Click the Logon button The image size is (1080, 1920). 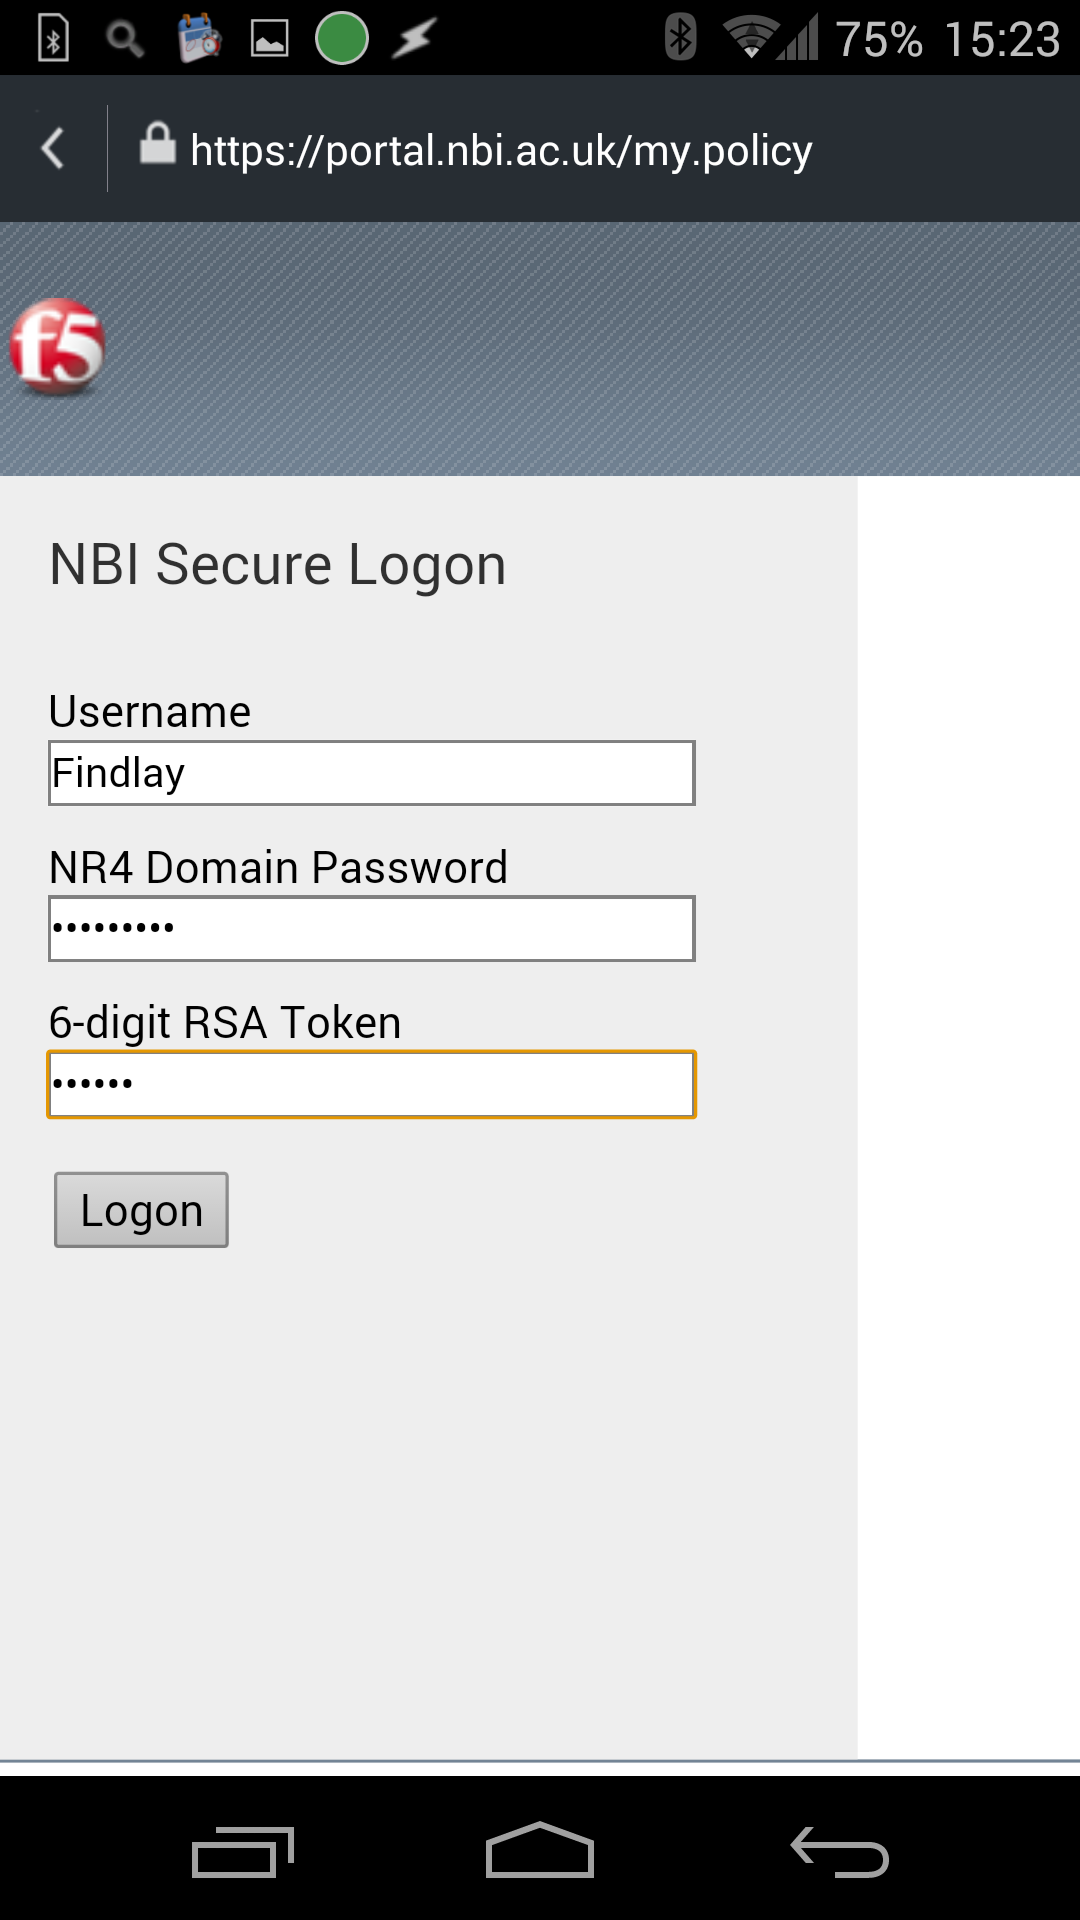click(141, 1210)
